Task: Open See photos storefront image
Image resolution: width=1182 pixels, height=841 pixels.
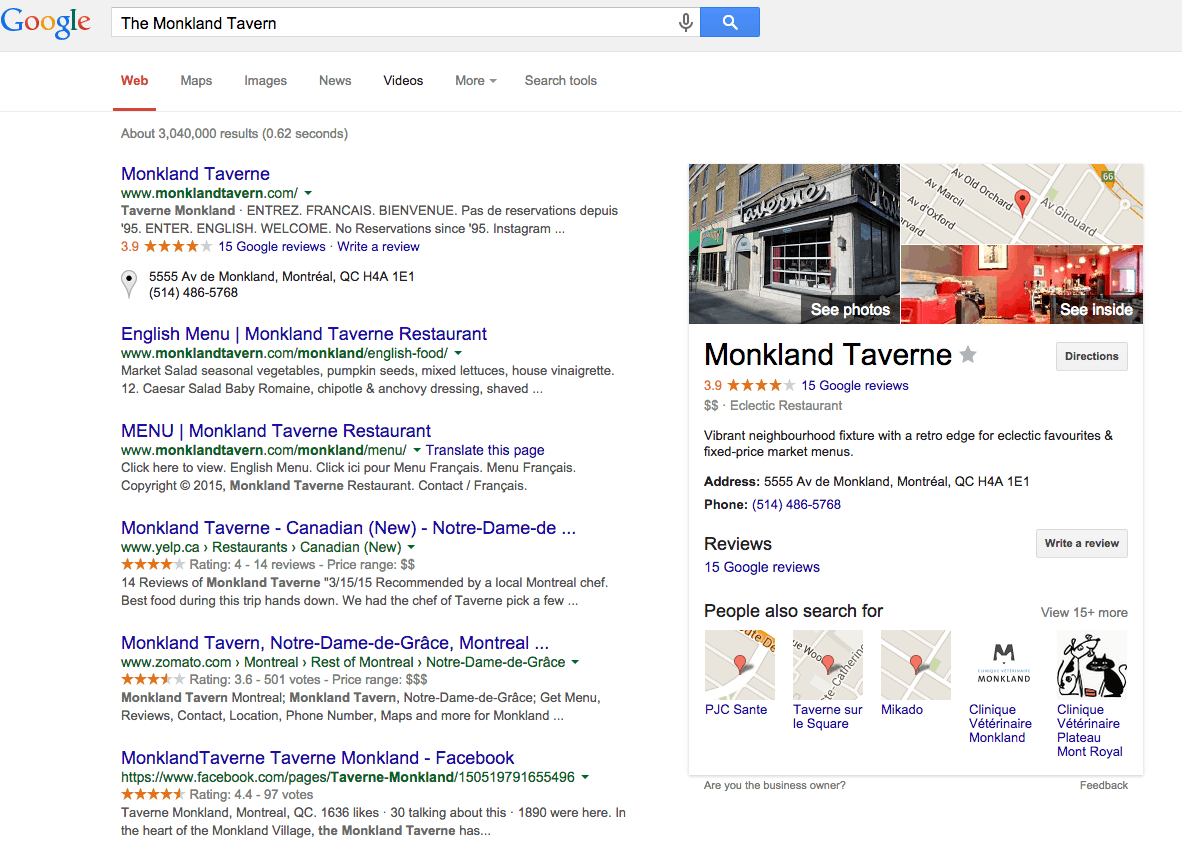Action: (x=794, y=244)
